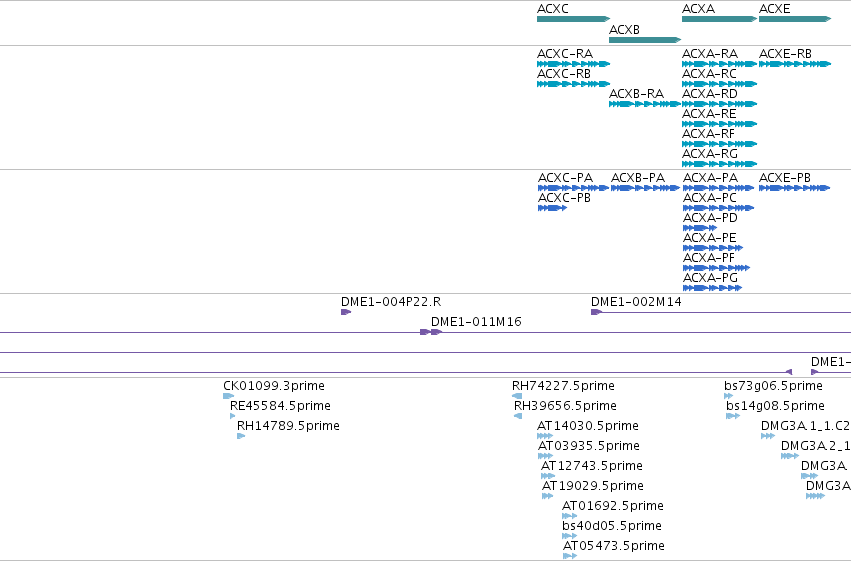This screenshot has width=851, height=561.
Task: Open the ACXB-RA transcript
Action: 645,104
